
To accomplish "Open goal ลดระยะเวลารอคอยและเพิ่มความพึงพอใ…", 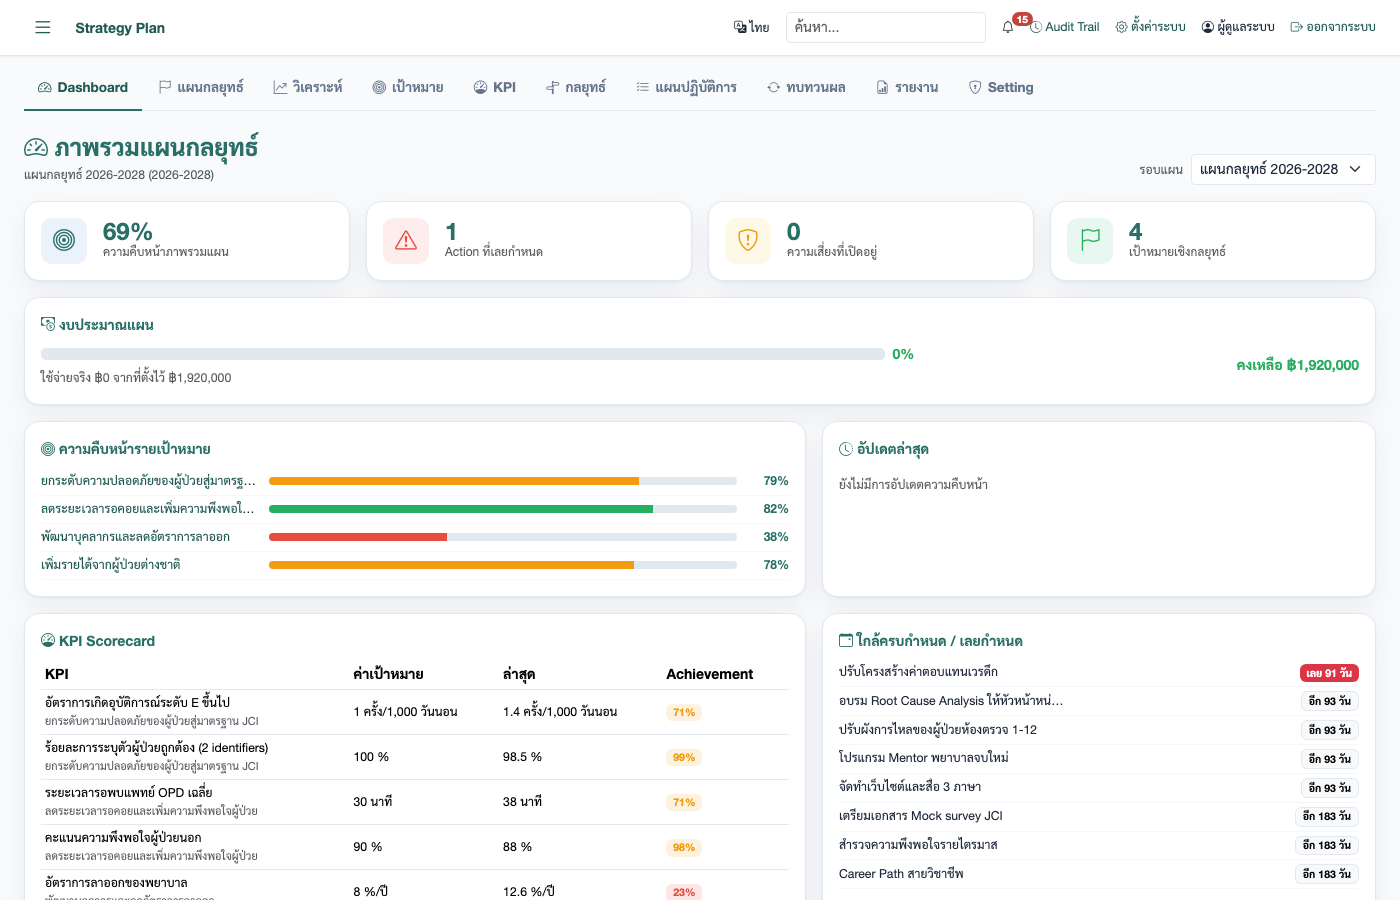I will (x=148, y=509).
